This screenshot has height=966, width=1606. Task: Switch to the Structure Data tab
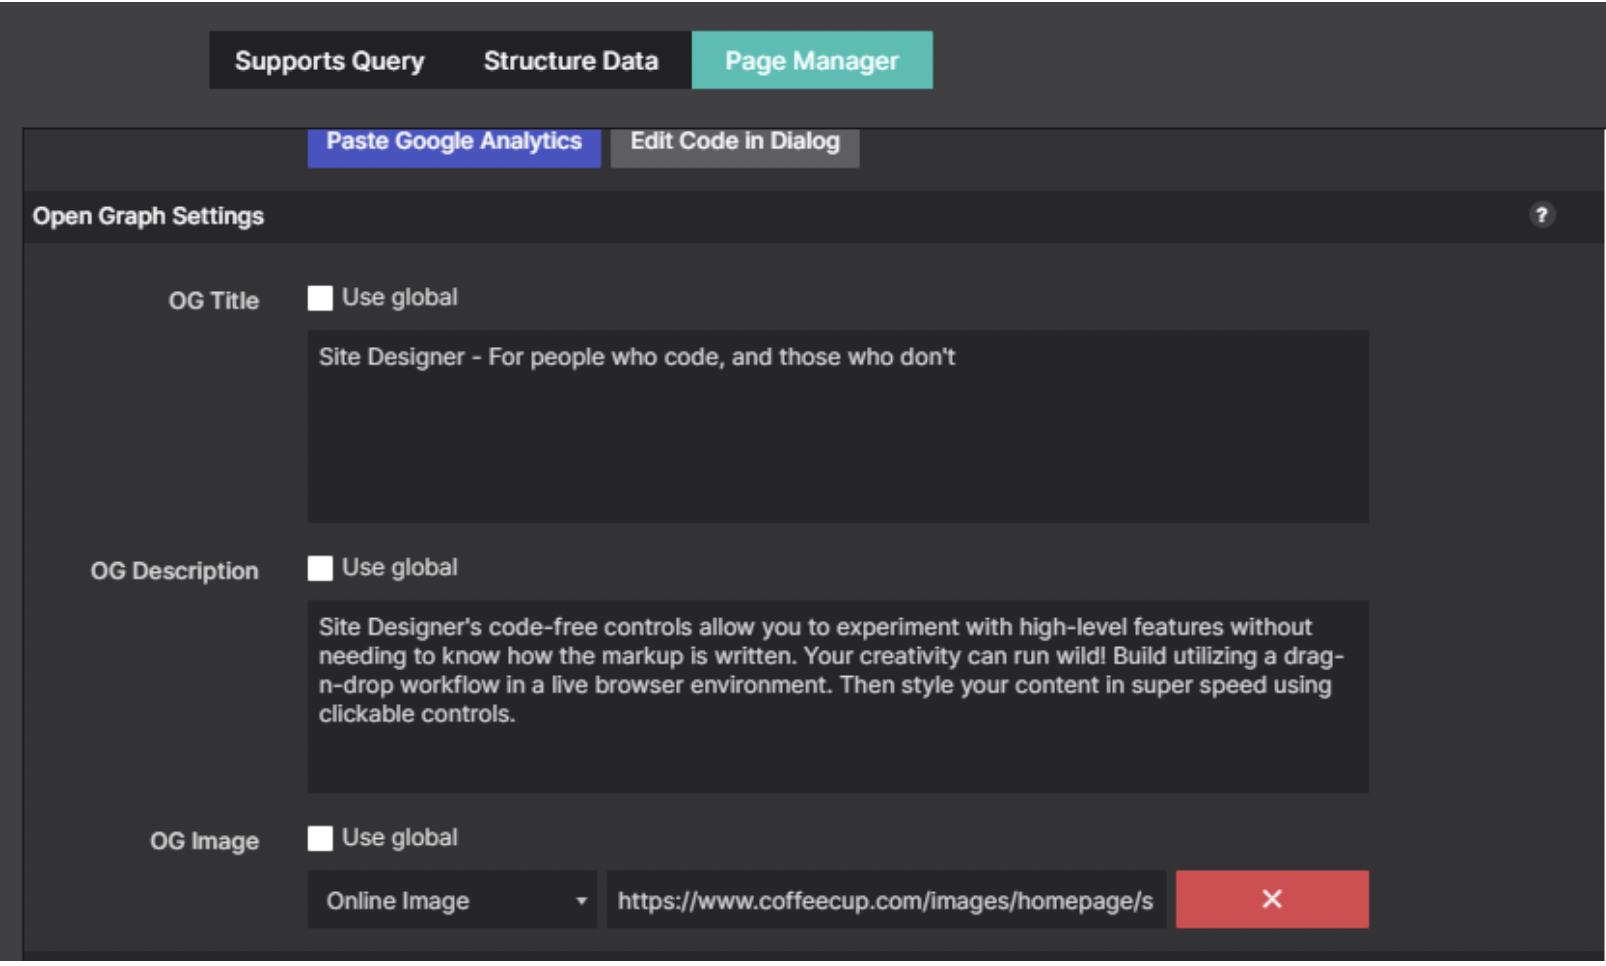(x=571, y=60)
